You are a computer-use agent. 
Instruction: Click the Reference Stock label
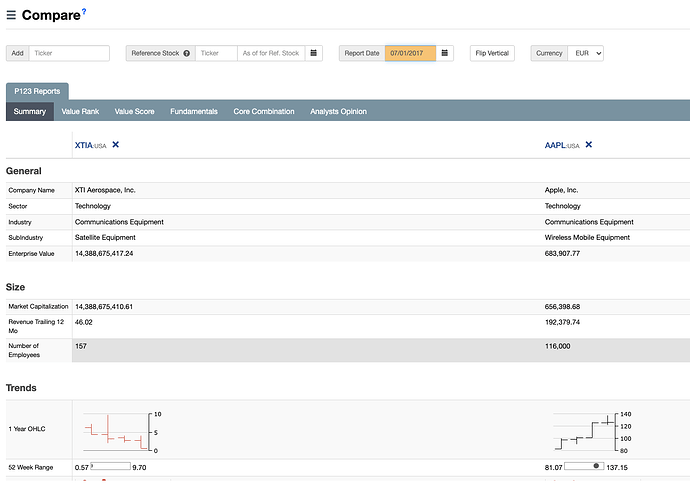[155, 53]
